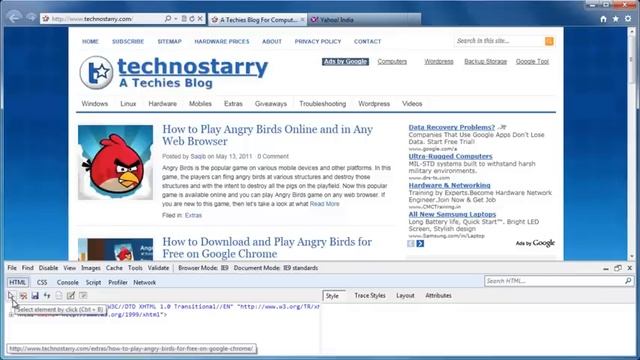Screen dimensions: 640x360
Task: Switch to the Profiler tab
Action: click(x=118, y=282)
